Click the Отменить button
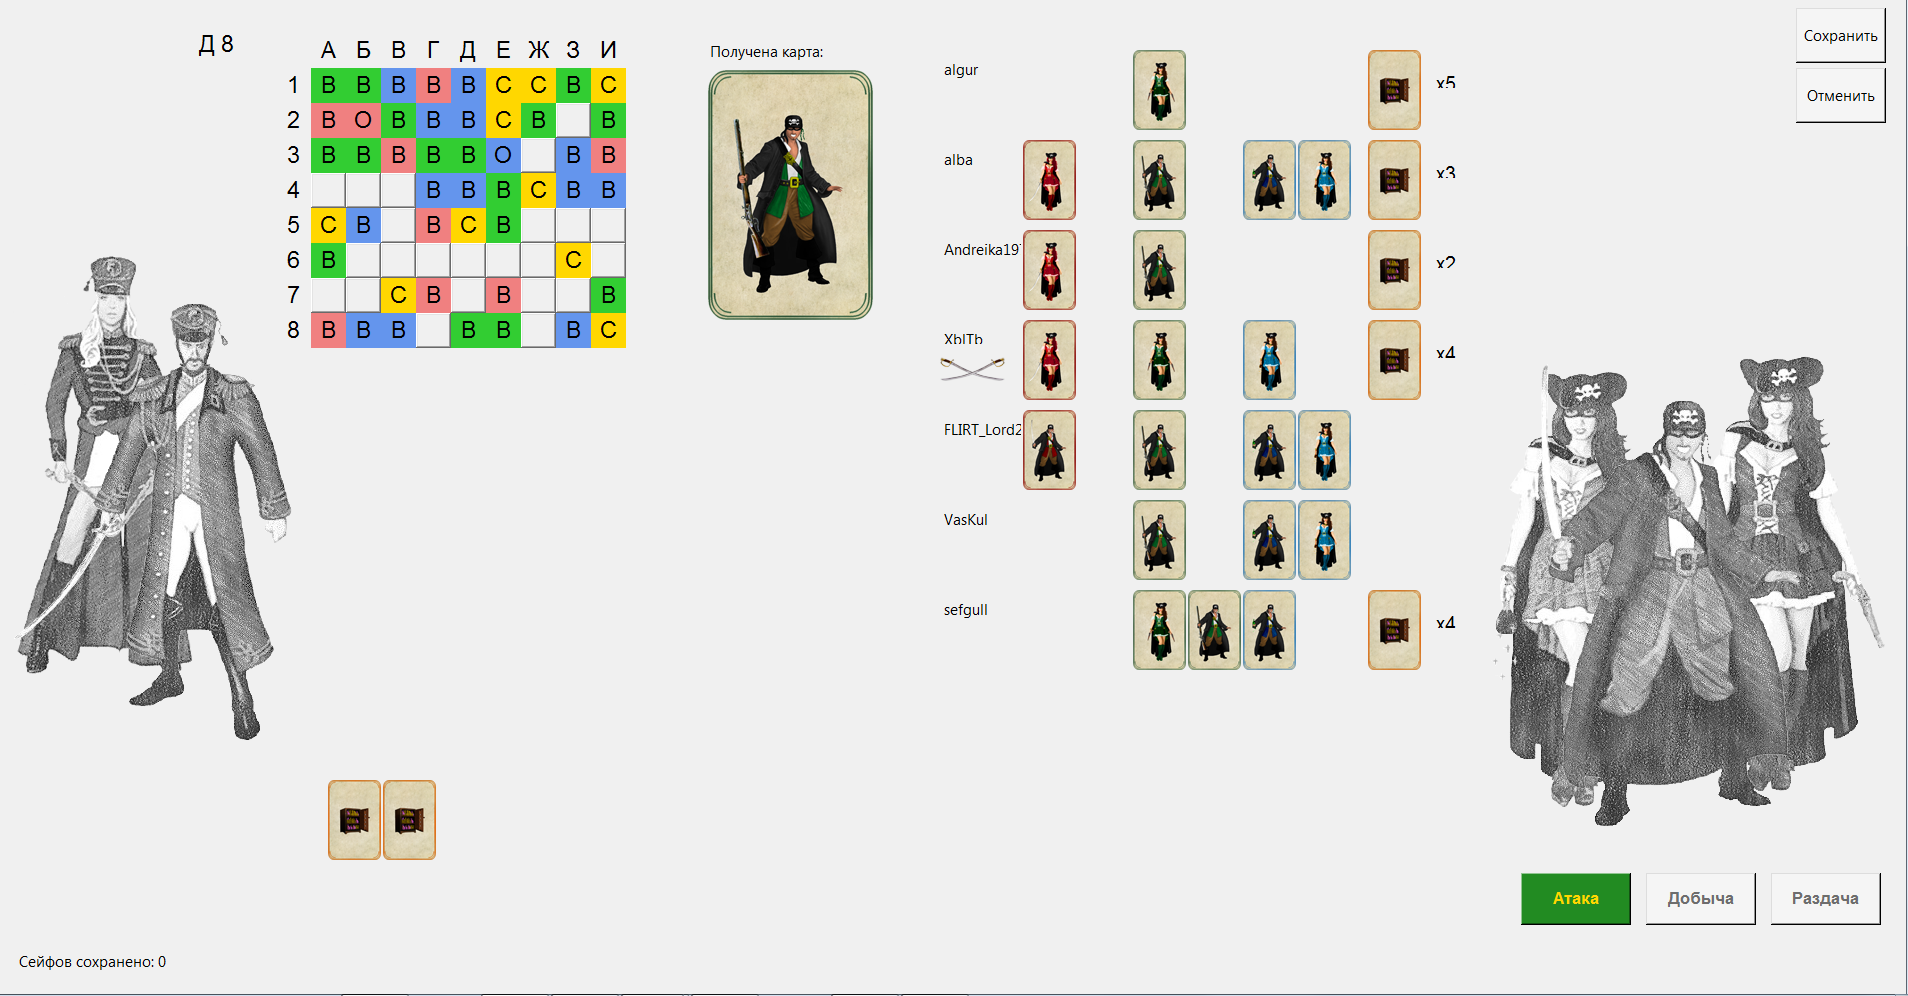The image size is (1908, 996). coord(1840,96)
